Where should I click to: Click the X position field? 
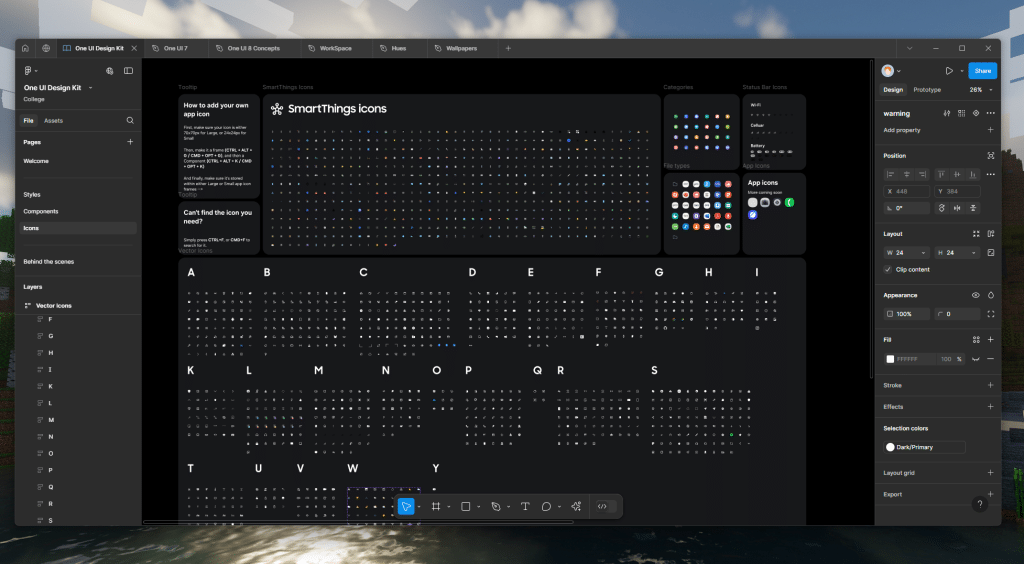(906, 191)
